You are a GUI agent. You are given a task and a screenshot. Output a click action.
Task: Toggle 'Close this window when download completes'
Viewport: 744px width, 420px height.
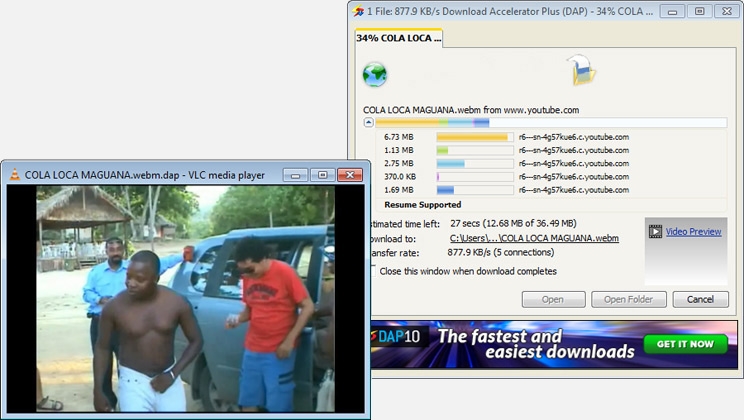[x=370, y=271]
